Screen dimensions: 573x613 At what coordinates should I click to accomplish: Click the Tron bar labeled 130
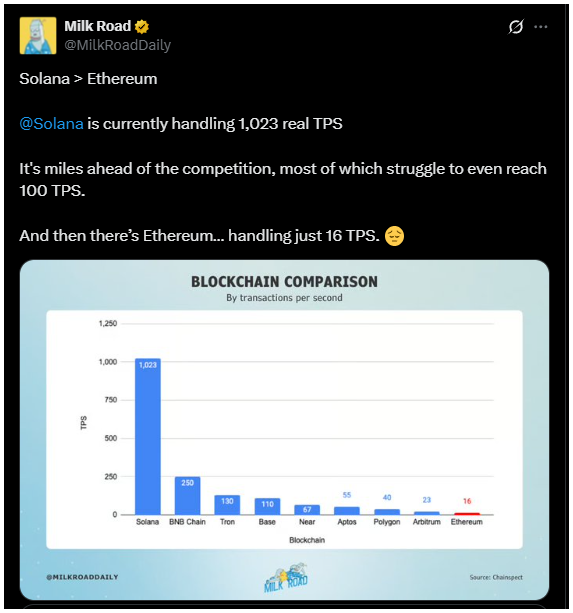click(227, 505)
